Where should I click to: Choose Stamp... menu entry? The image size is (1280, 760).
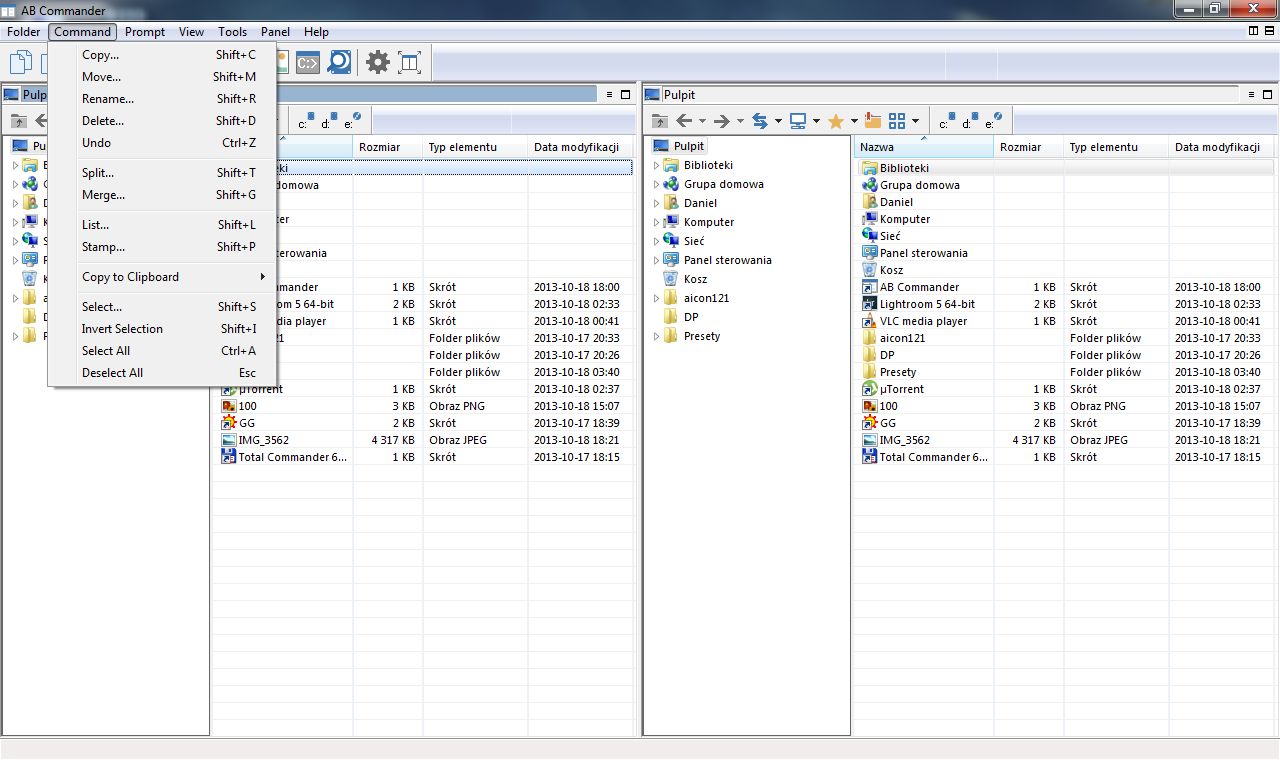[x=162, y=247]
